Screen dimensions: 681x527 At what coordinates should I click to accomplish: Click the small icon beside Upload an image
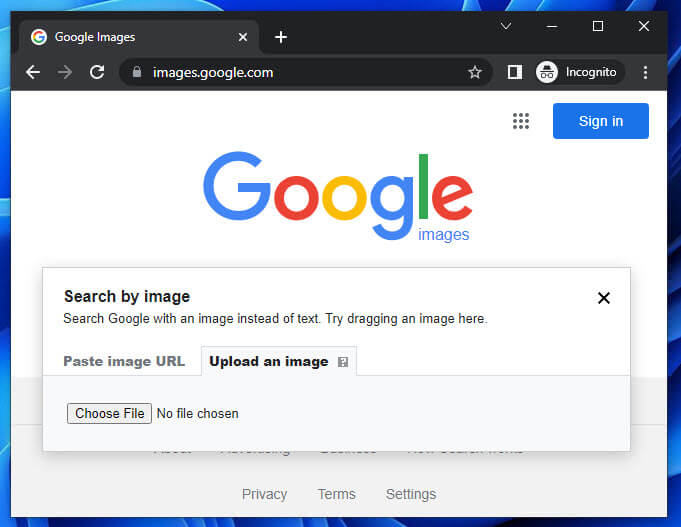pos(343,362)
